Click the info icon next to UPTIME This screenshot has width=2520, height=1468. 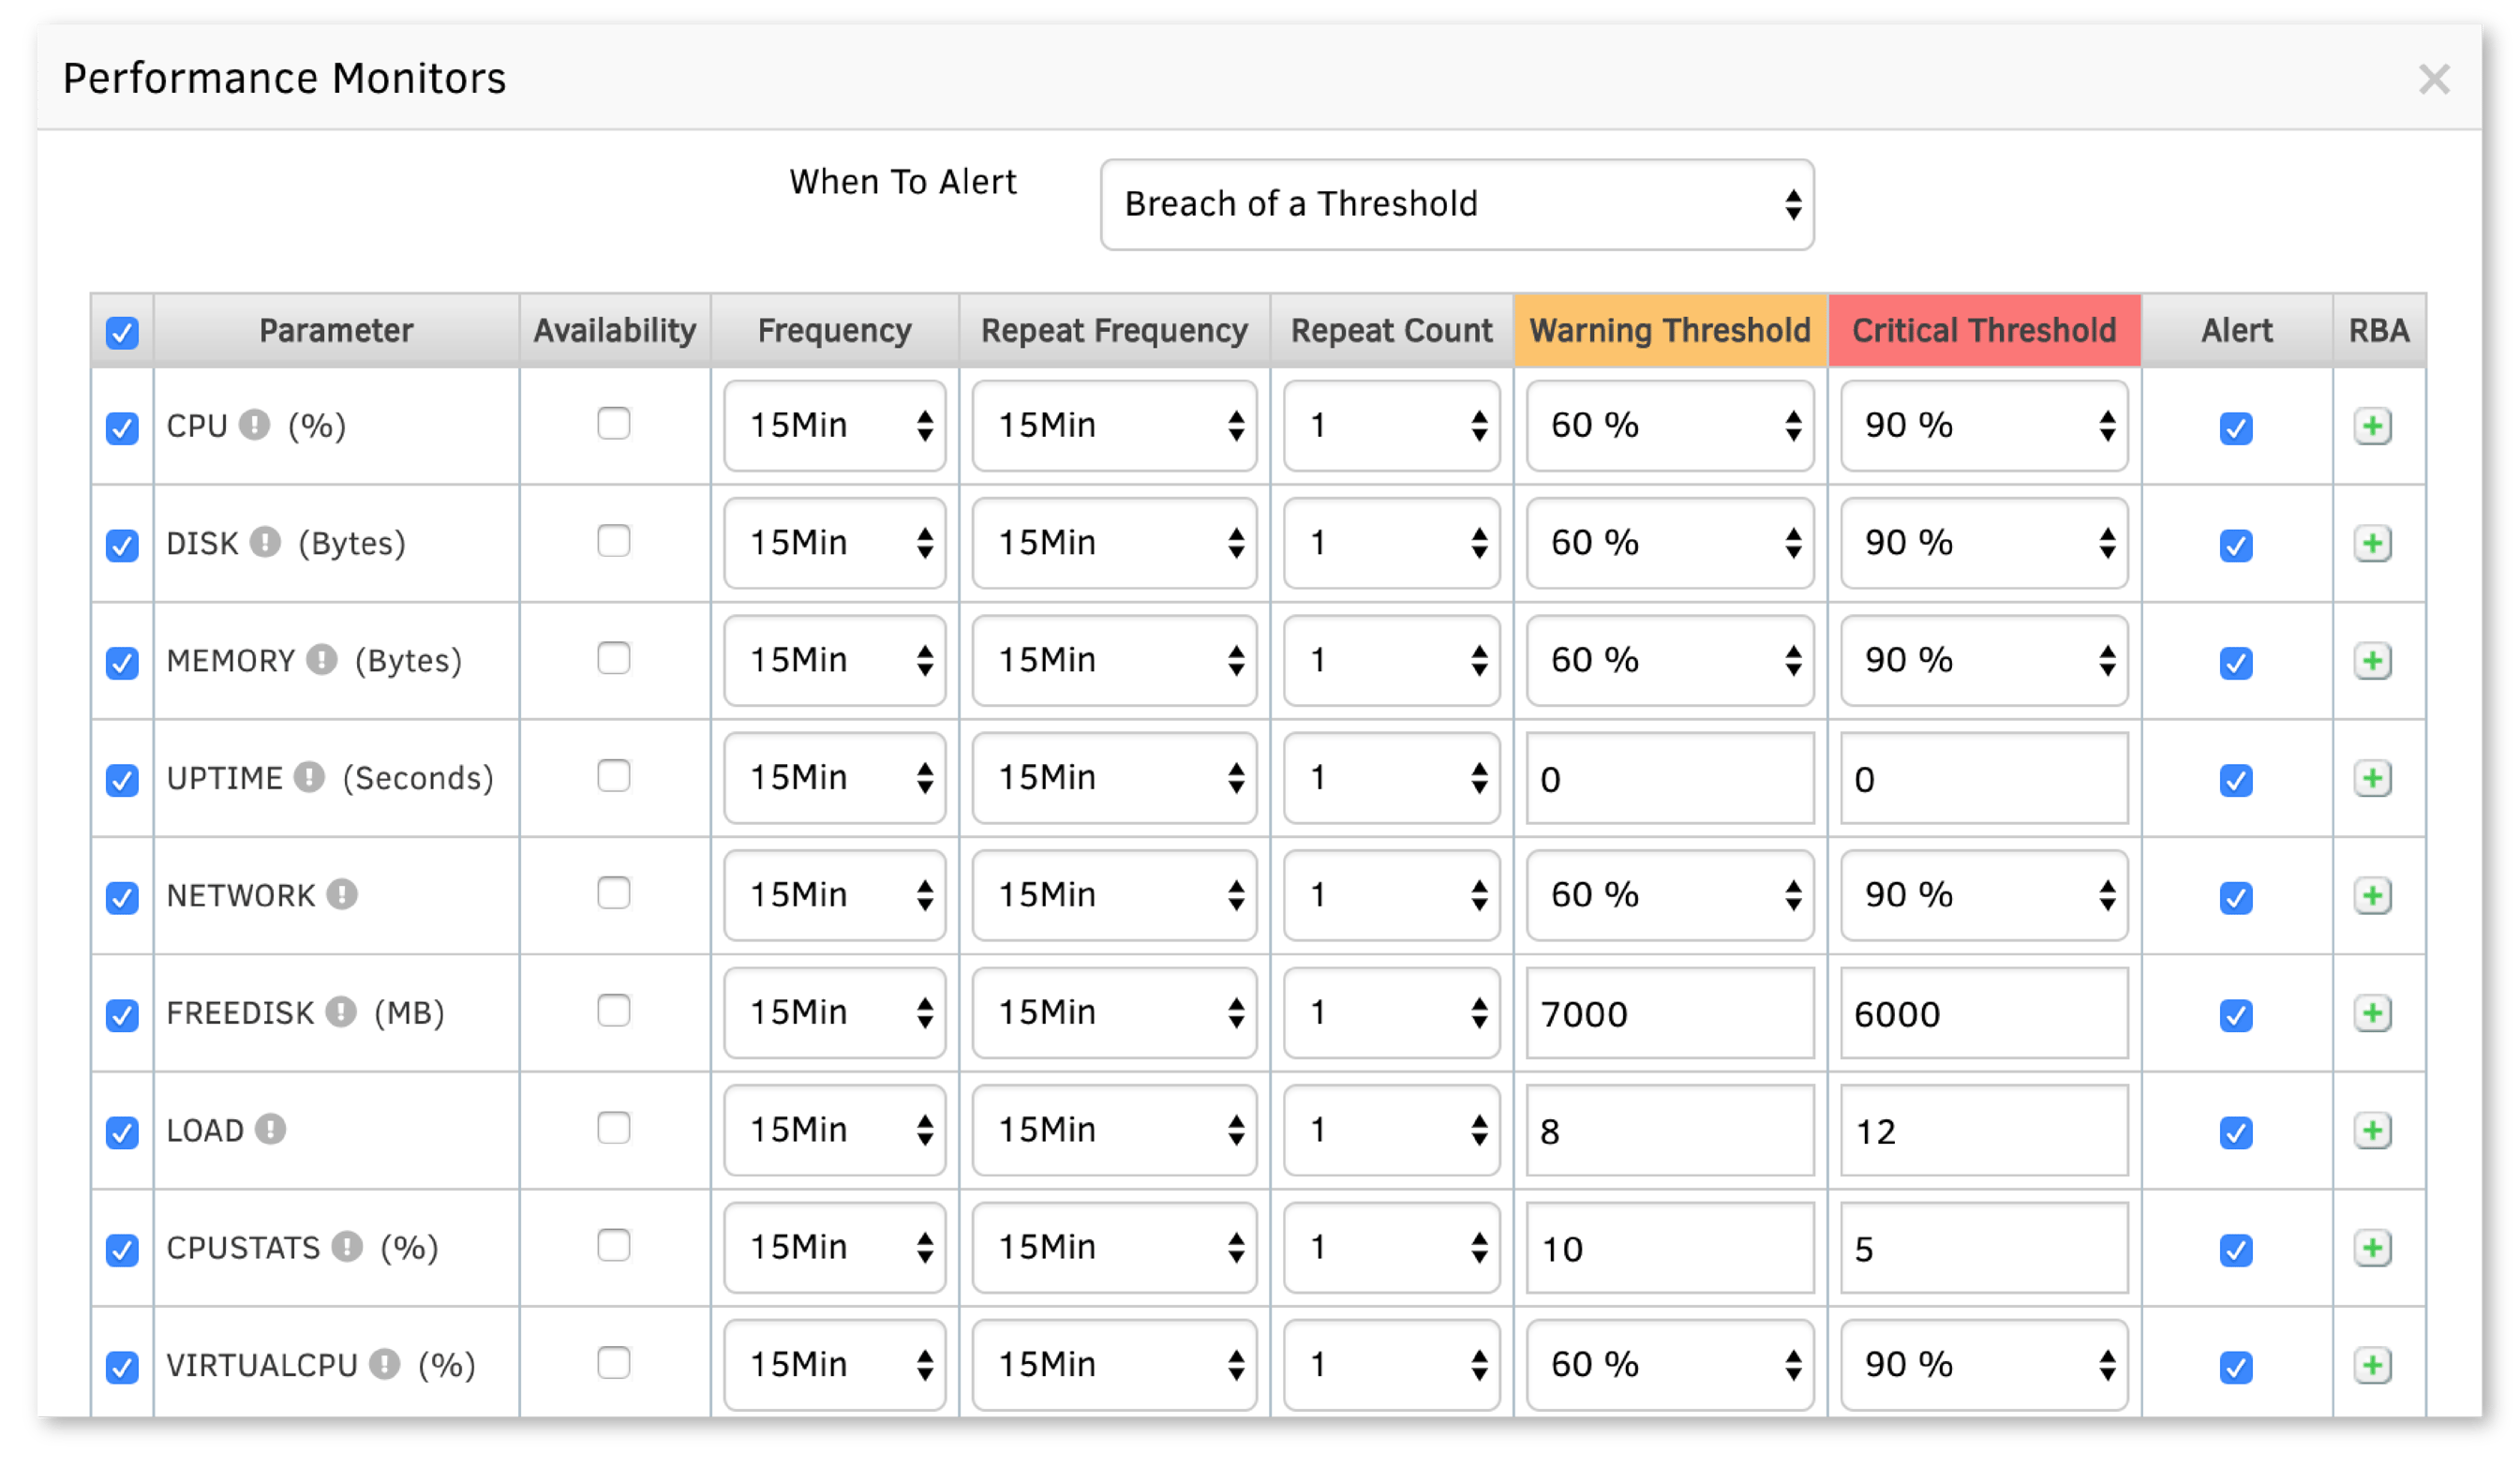[310, 777]
